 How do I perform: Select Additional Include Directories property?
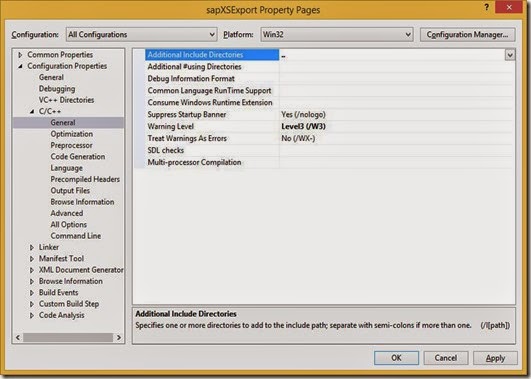pyautogui.click(x=212, y=55)
